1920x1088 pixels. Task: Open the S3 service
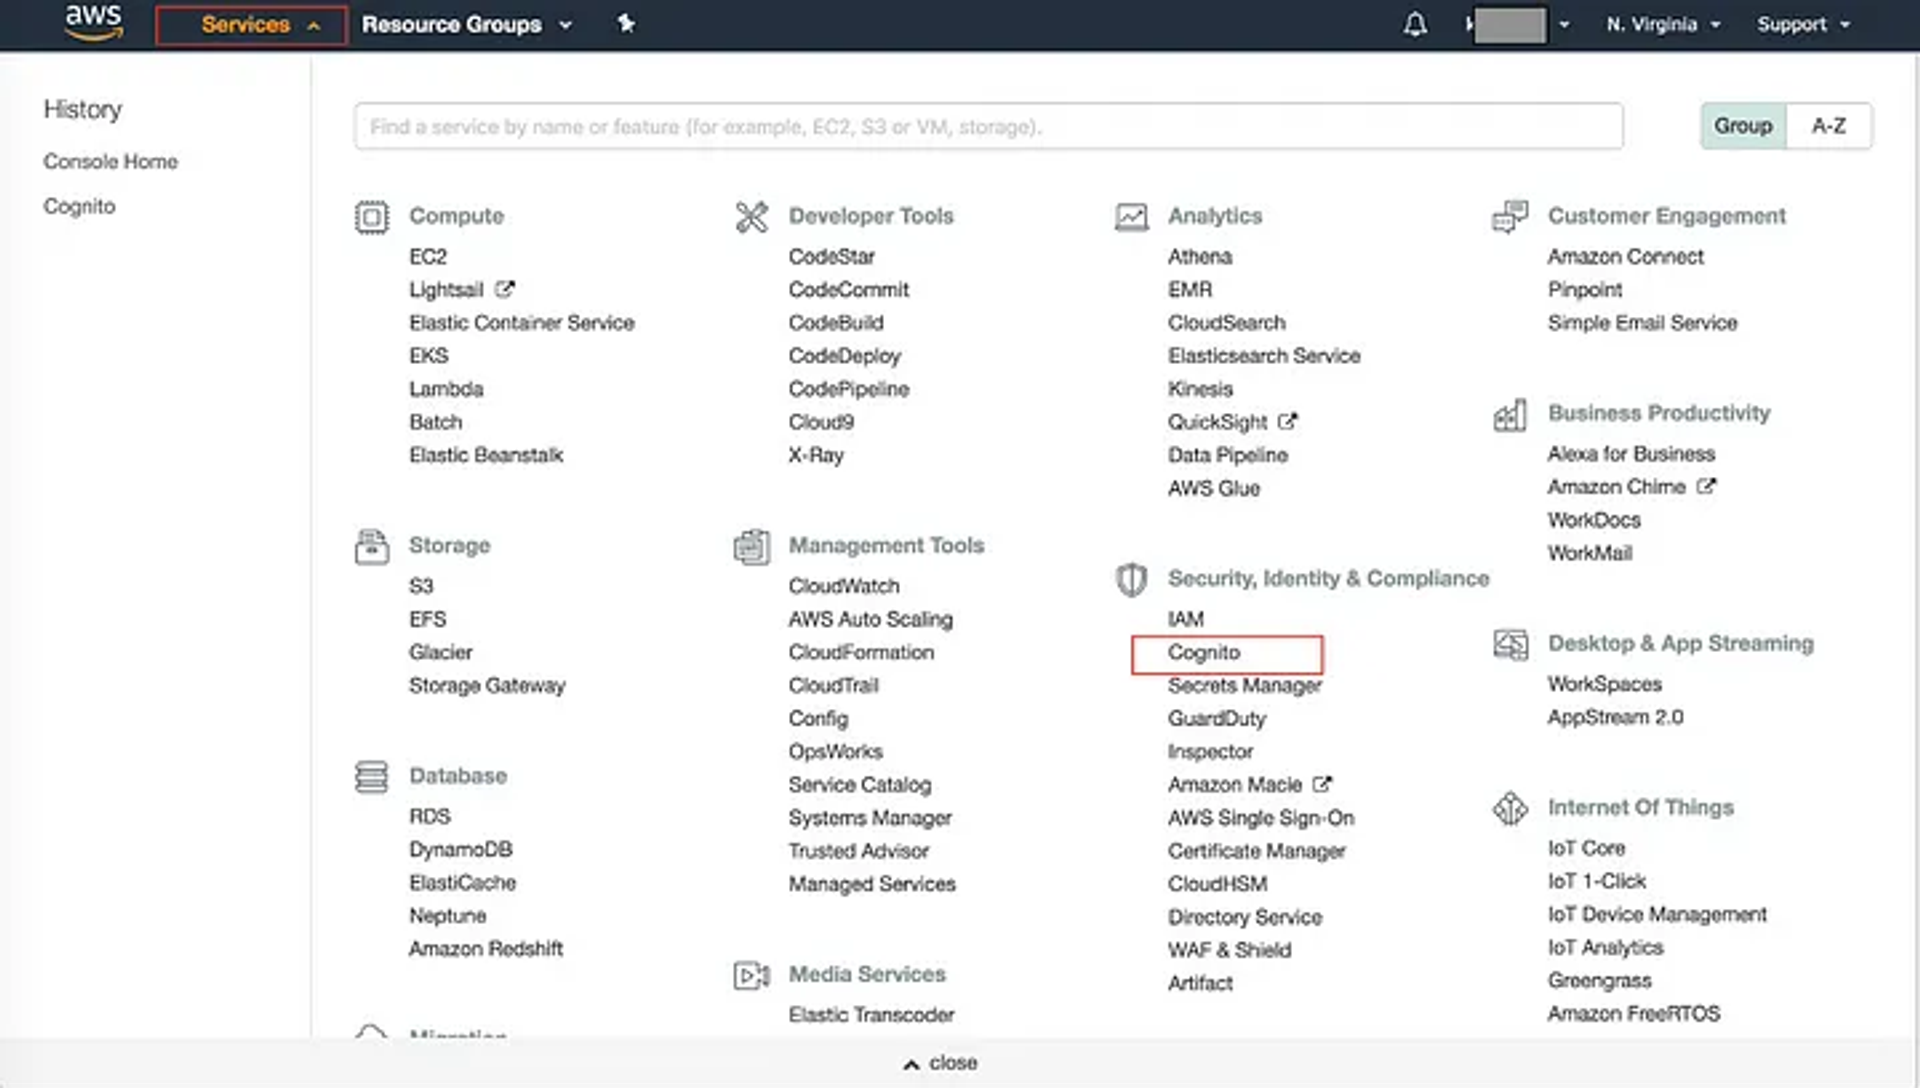tap(421, 586)
